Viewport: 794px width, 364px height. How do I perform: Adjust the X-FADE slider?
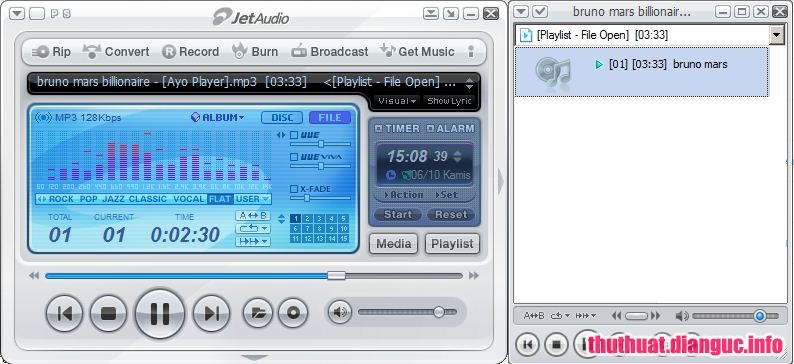(320, 198)
